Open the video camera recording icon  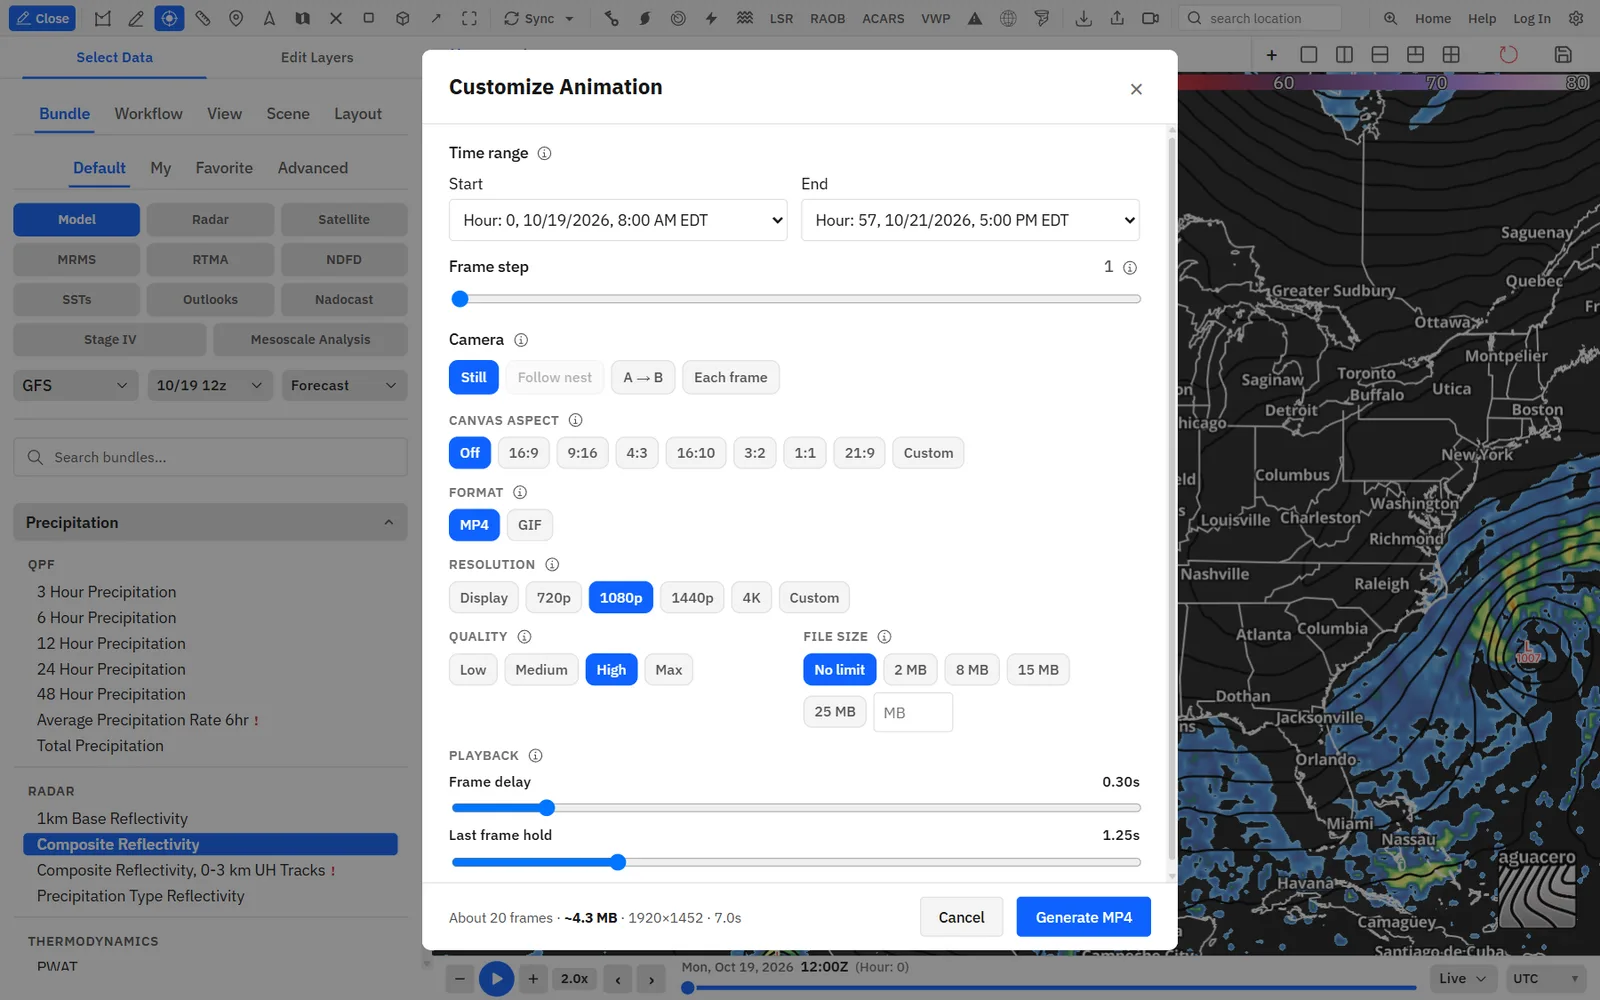tap(1150, 18)
